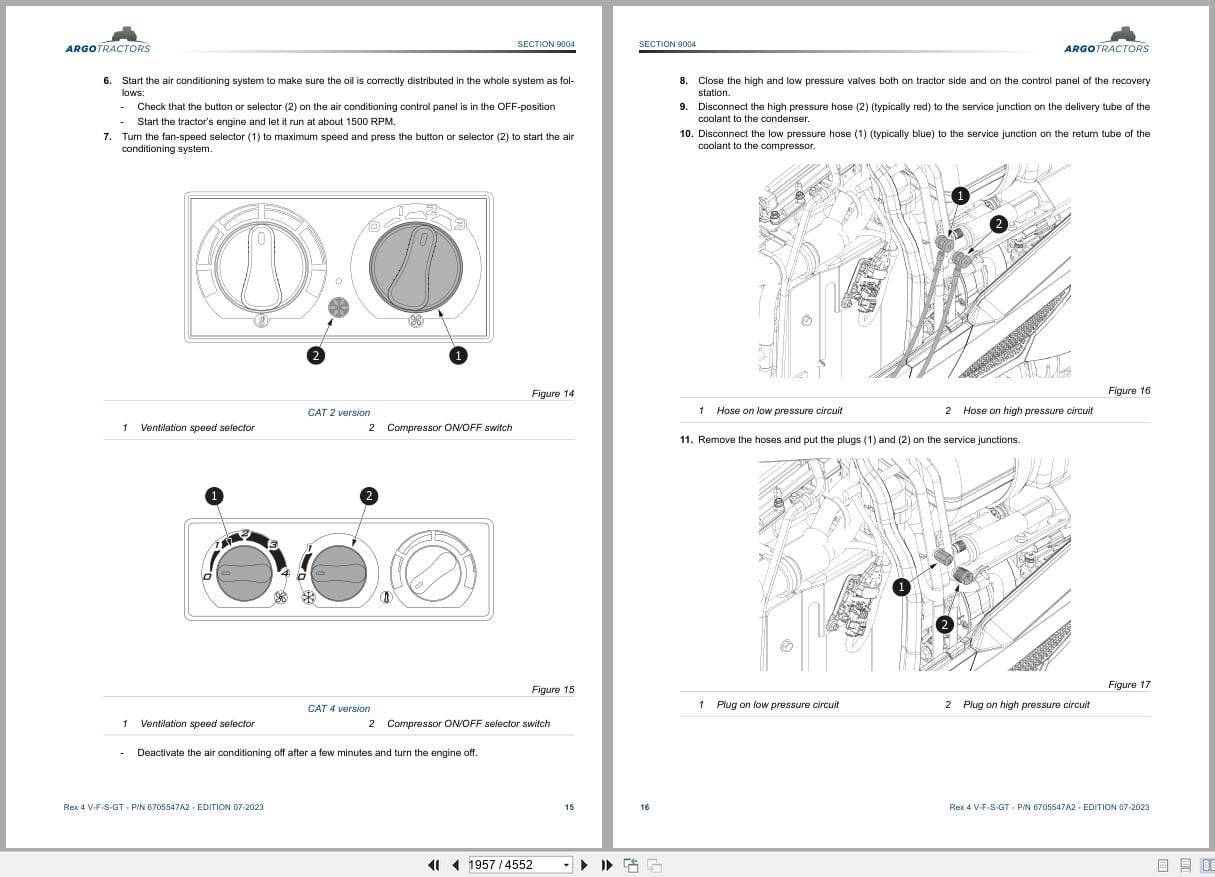Click the Figure 16 hose connection illustration
This screenshot has width=1215, height=877.
coord(915,271)
